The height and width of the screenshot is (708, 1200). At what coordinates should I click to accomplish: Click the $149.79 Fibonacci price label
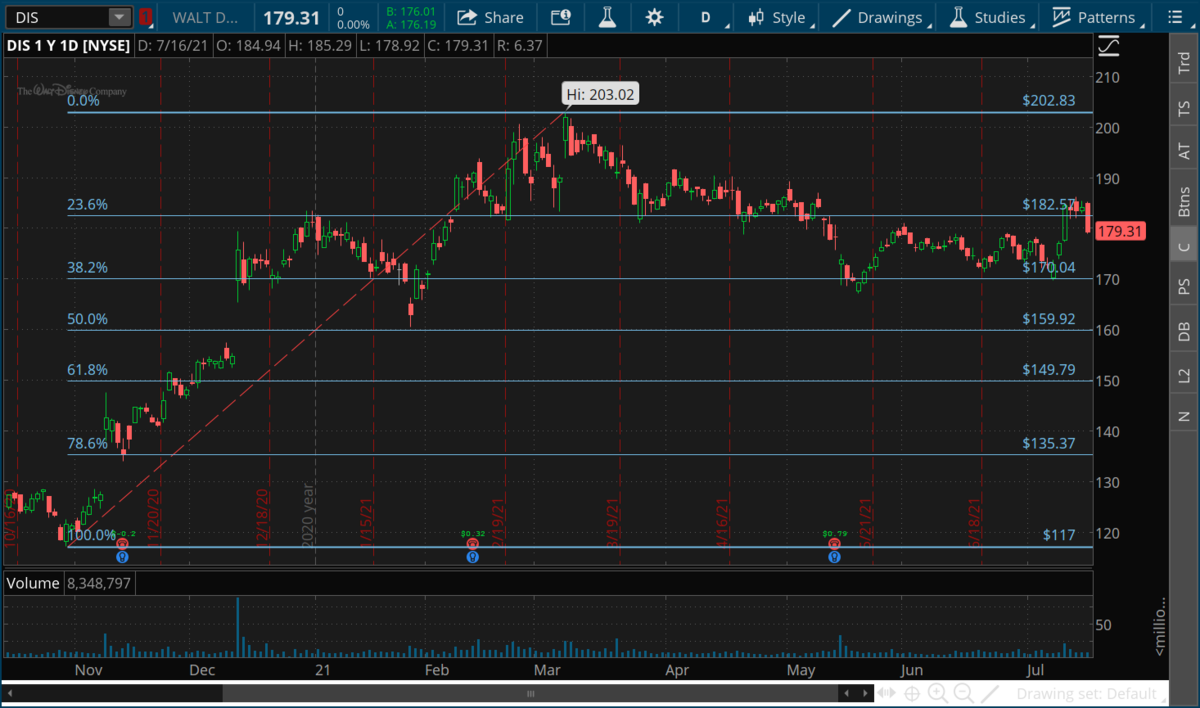1048,369
